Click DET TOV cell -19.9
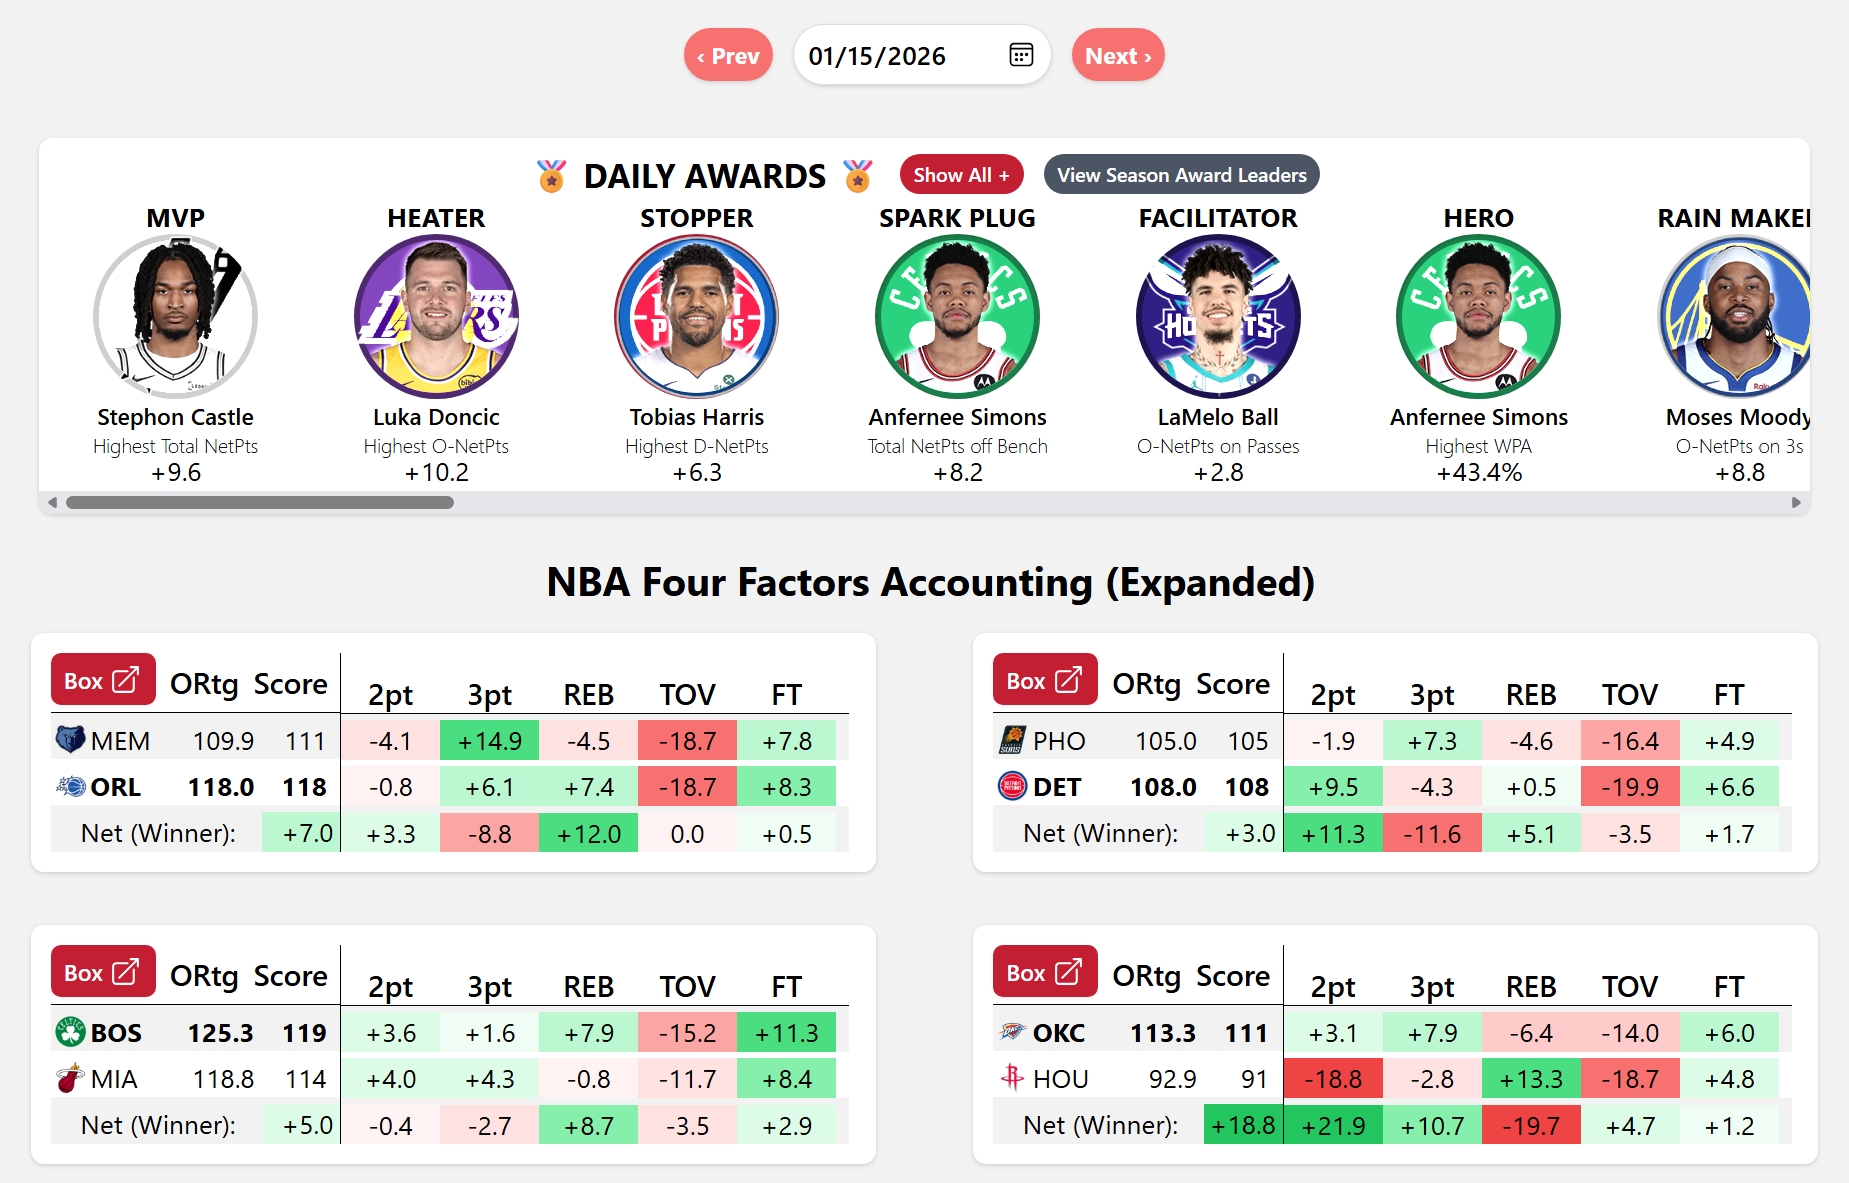This screenshot has height=1183, width=1849. (x=1630, y=787)
